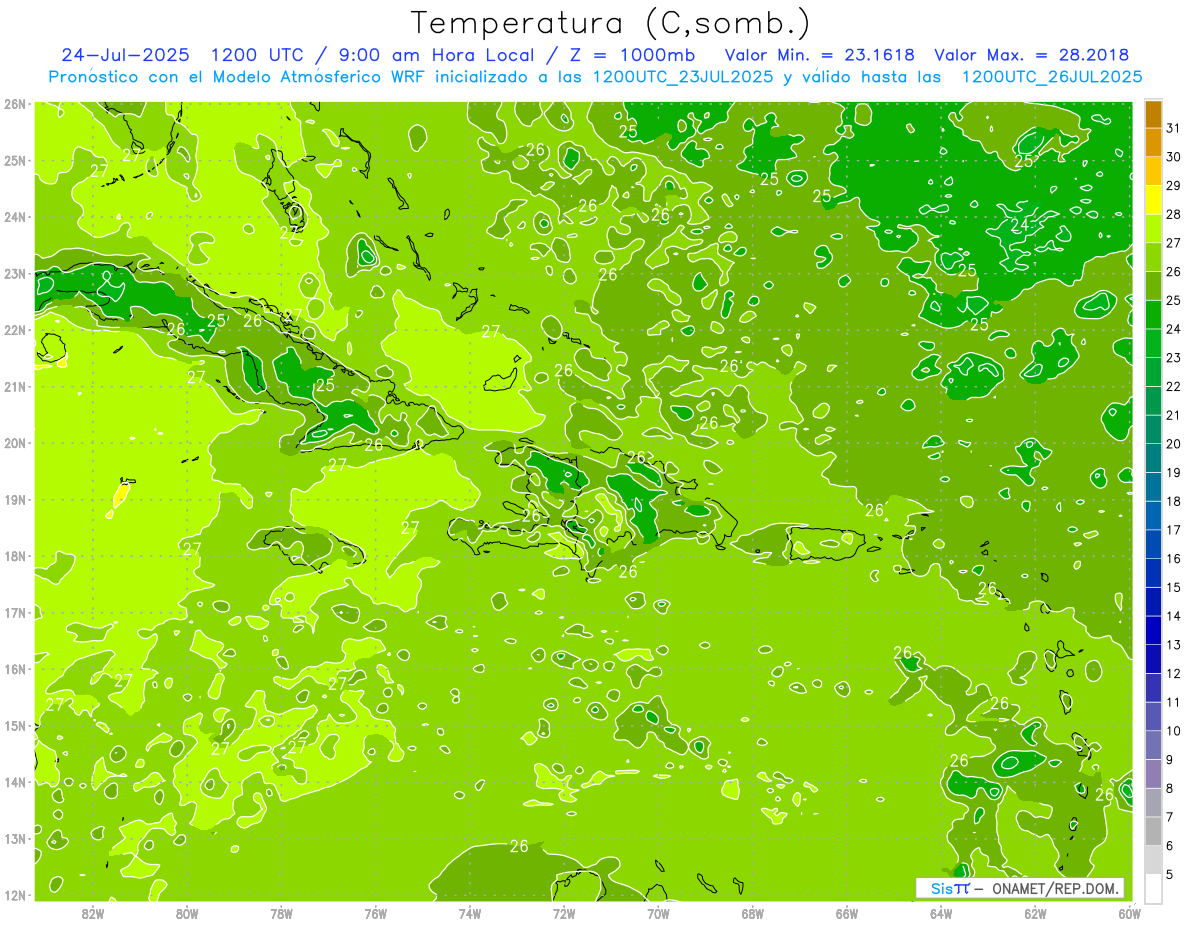Click the longitude axis label "74W"

470,913
